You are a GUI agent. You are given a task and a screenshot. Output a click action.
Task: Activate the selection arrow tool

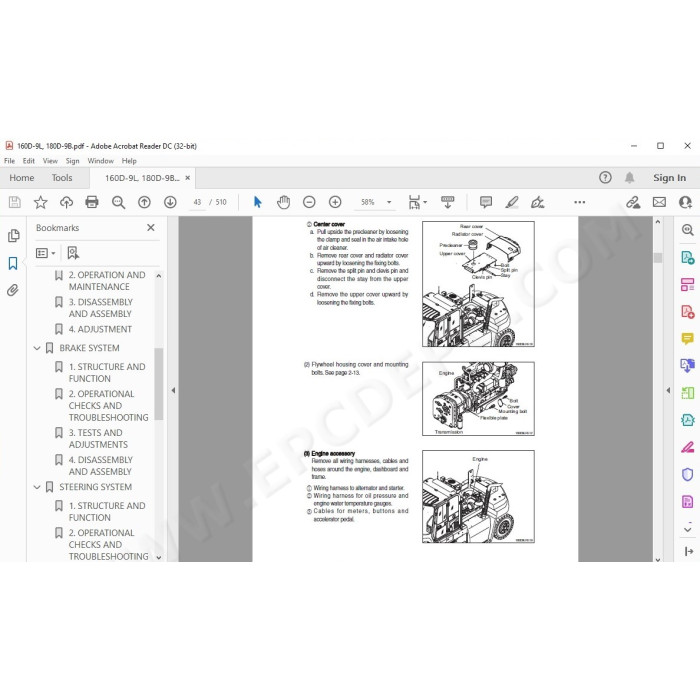point(258,202)
